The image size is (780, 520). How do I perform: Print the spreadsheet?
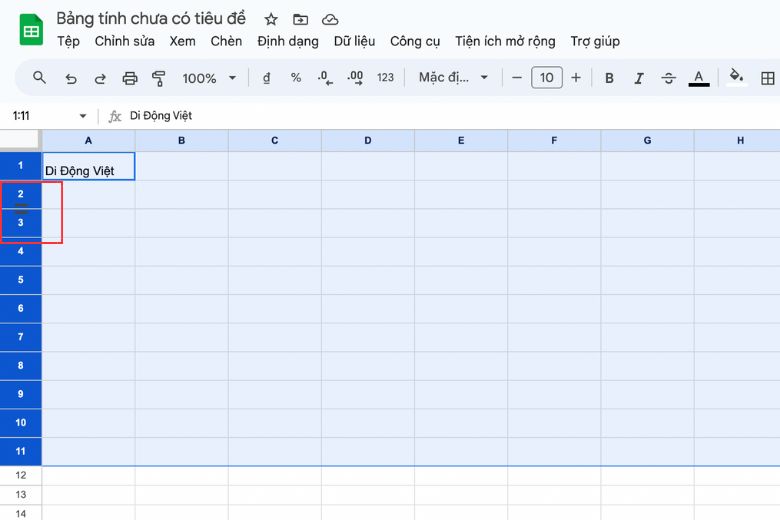pos(130,78)
